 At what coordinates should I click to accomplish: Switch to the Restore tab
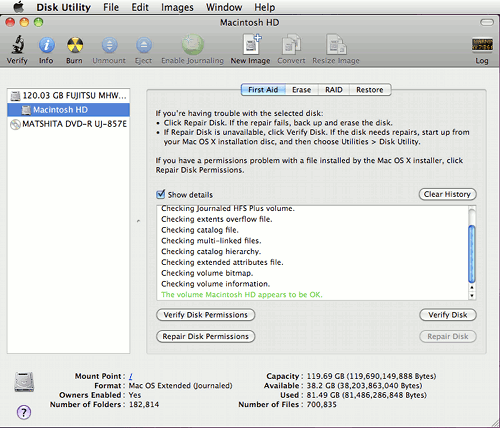[x=370, y=90]
